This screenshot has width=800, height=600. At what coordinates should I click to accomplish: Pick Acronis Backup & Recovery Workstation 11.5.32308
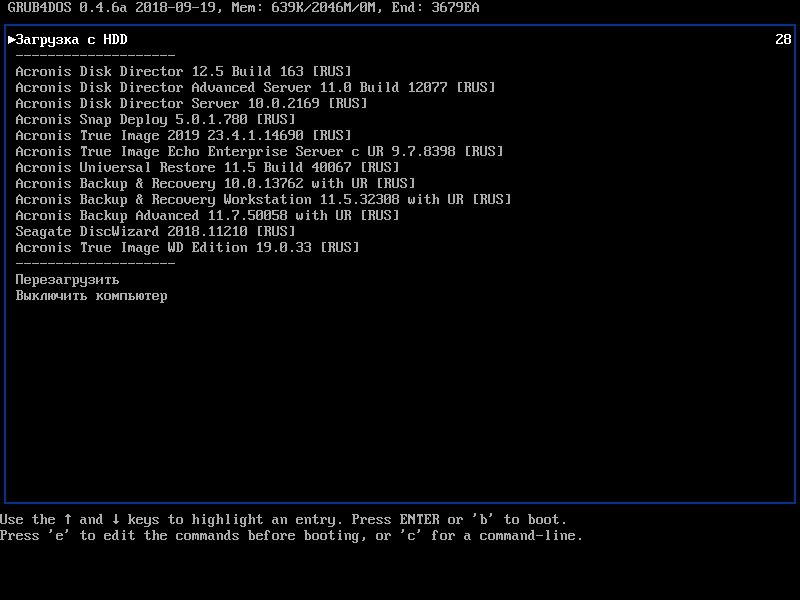tap(264, 199)
